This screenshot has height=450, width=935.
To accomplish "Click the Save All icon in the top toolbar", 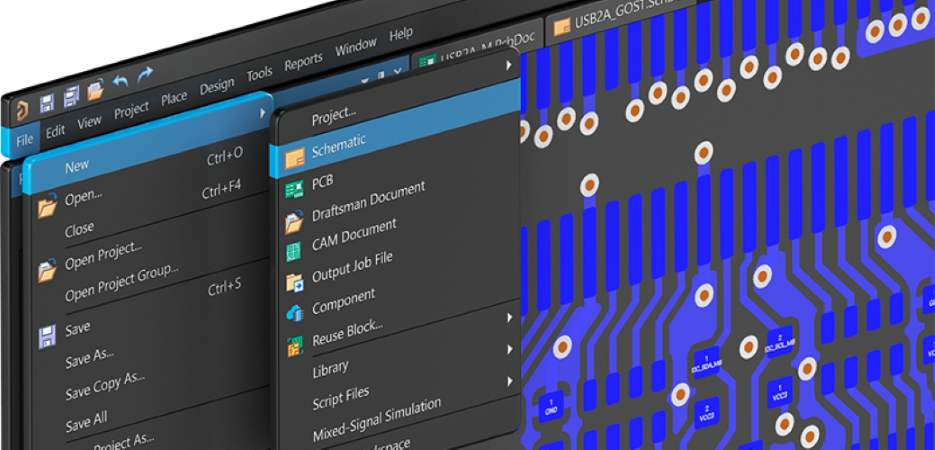I will [x=71, y=97].
